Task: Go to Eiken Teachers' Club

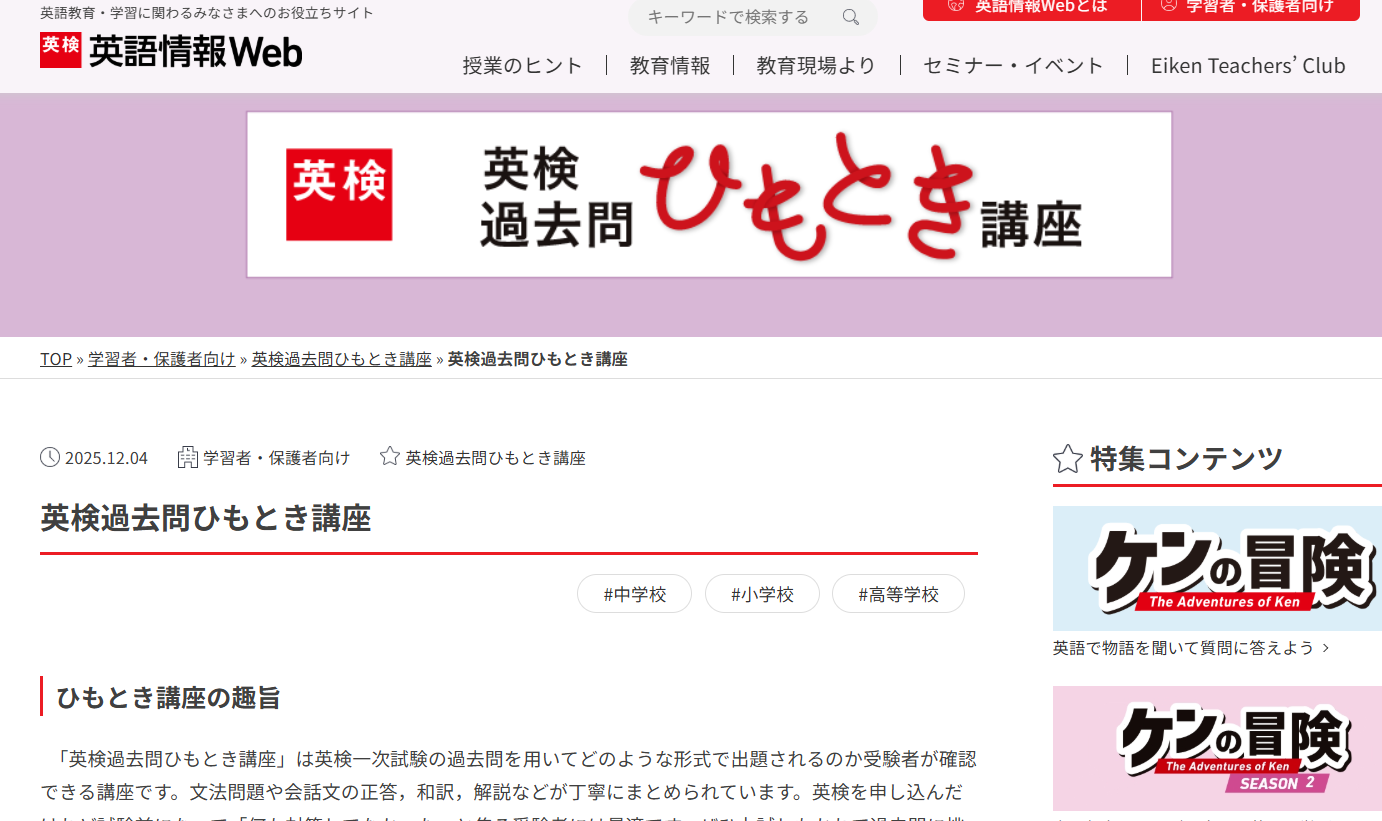Action: pos(1248,65)
